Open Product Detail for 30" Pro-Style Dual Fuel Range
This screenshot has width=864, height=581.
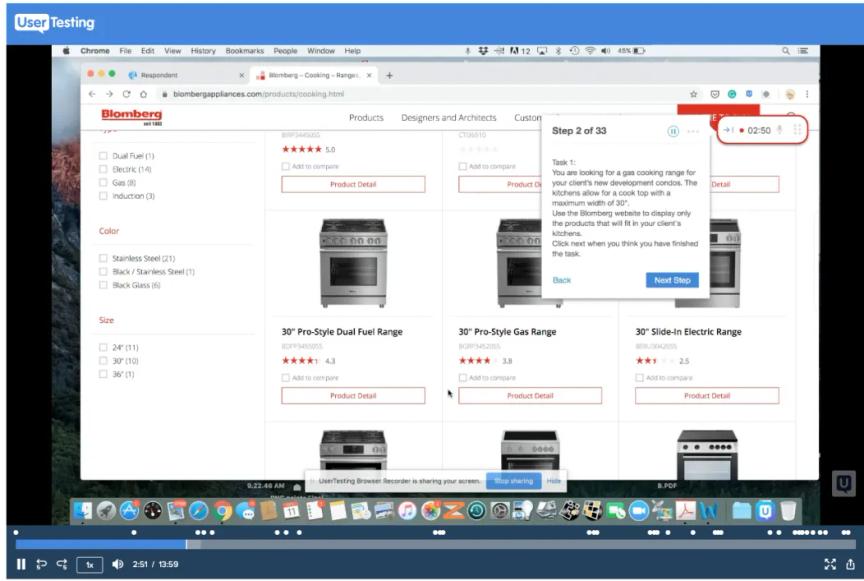(x=353, y=396)
